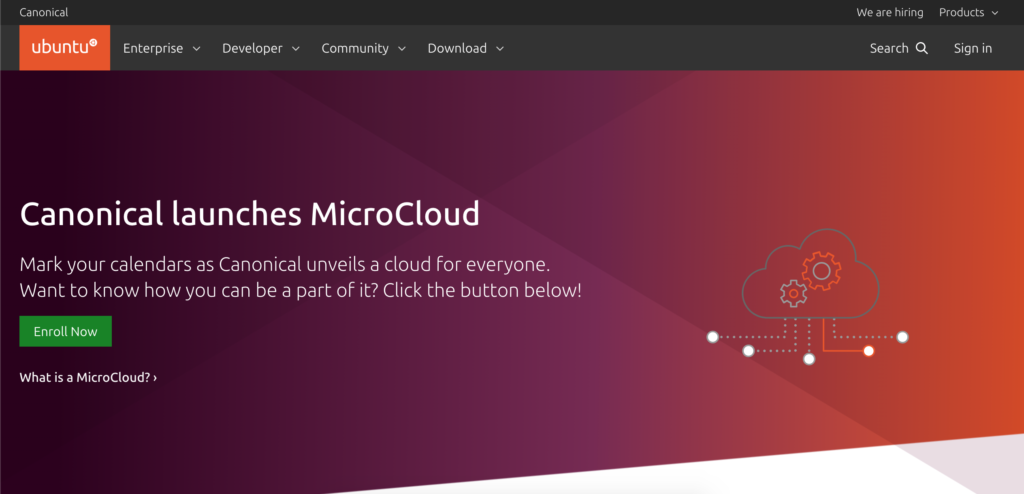
Task: Open the What is a MicroCloud? link
Action: click(88, 378)
